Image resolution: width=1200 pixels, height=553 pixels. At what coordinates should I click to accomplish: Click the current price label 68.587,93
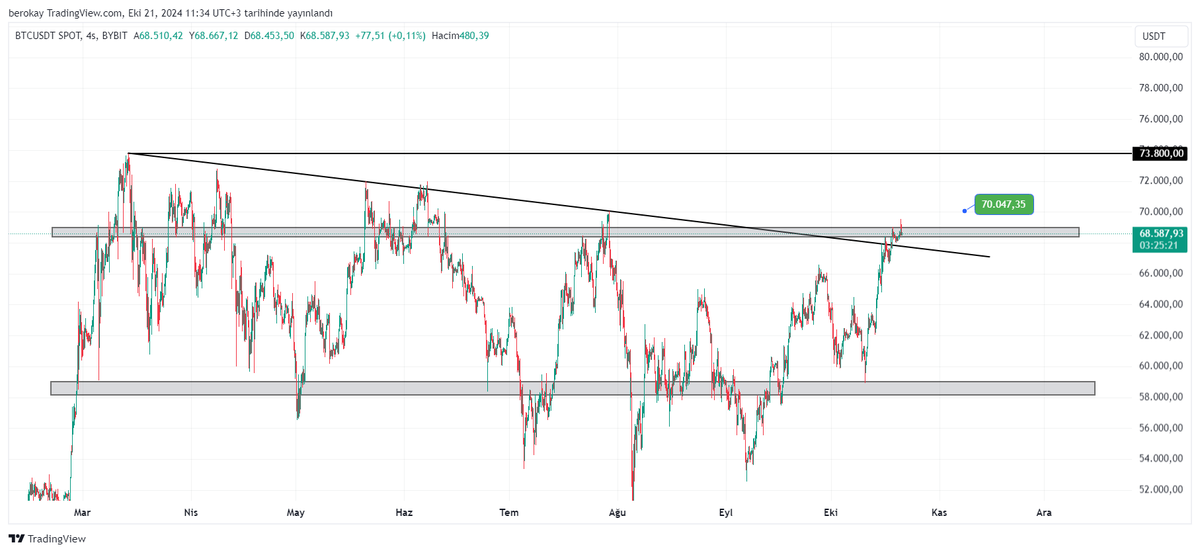pyautogui.click(x=1161, y=232)
